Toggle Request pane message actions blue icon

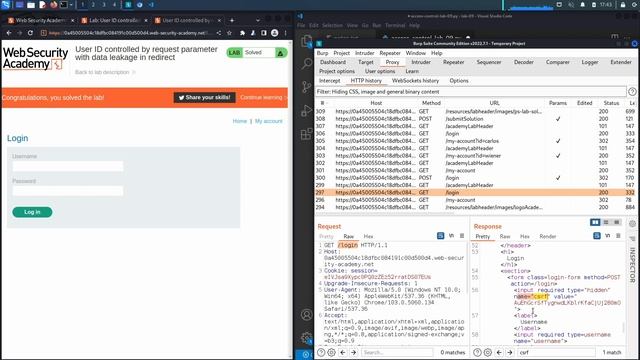(x=440, y=236)
